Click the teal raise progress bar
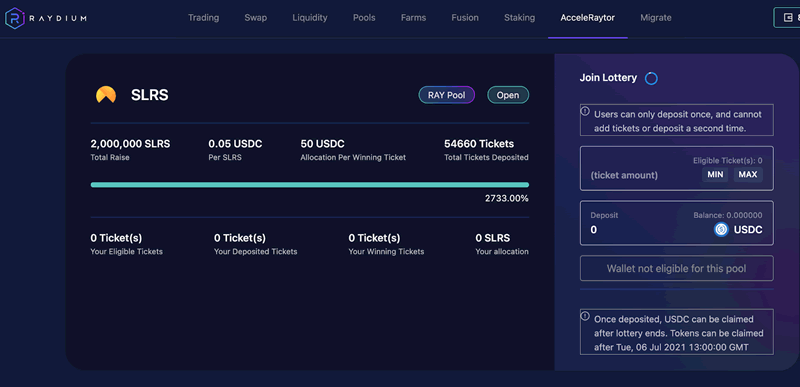Viewport: 800px width, 387px height. point(310,185)
